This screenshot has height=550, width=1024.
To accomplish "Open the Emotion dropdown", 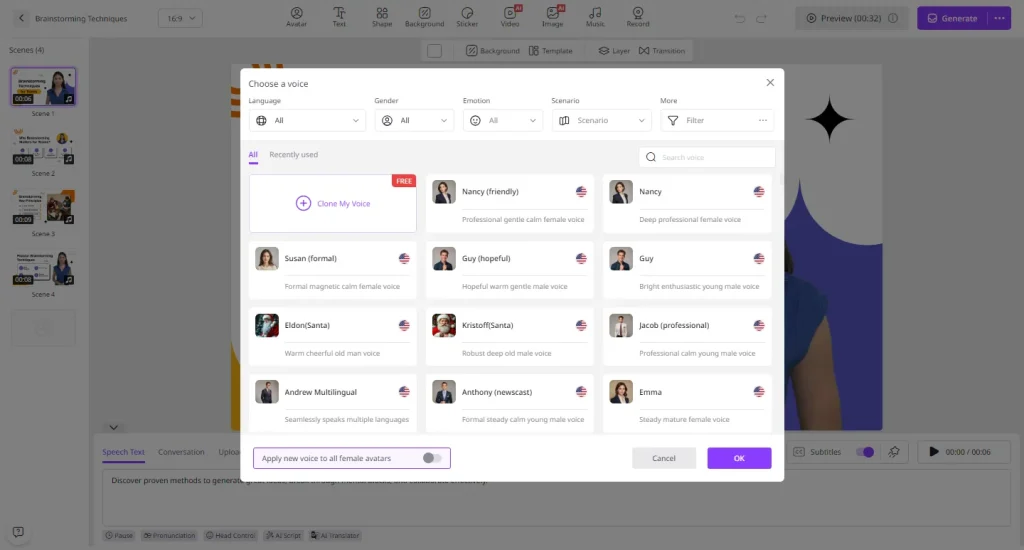I will click(x=503, y=120).
